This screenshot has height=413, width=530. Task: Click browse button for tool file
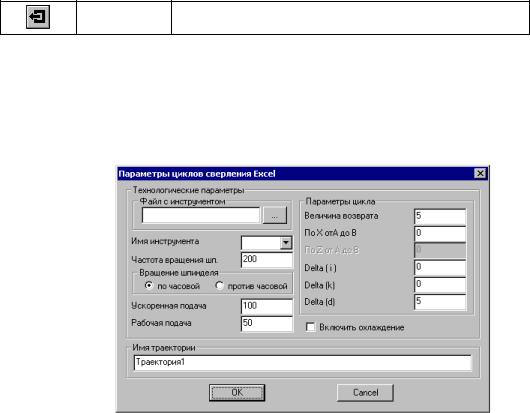[275, 215]
